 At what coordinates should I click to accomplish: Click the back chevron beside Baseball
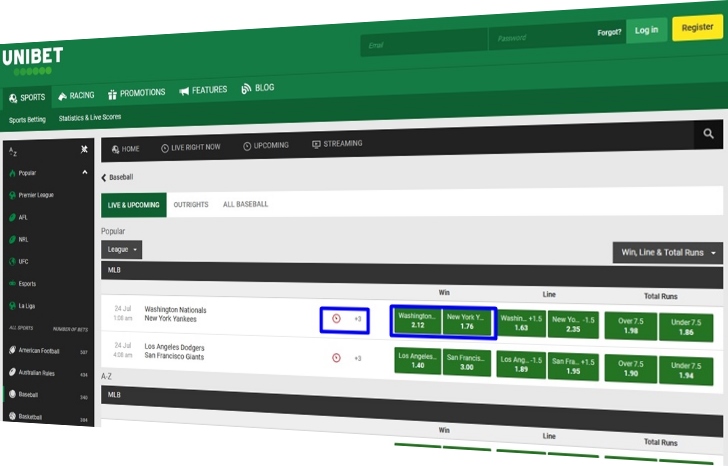point(104,177)
